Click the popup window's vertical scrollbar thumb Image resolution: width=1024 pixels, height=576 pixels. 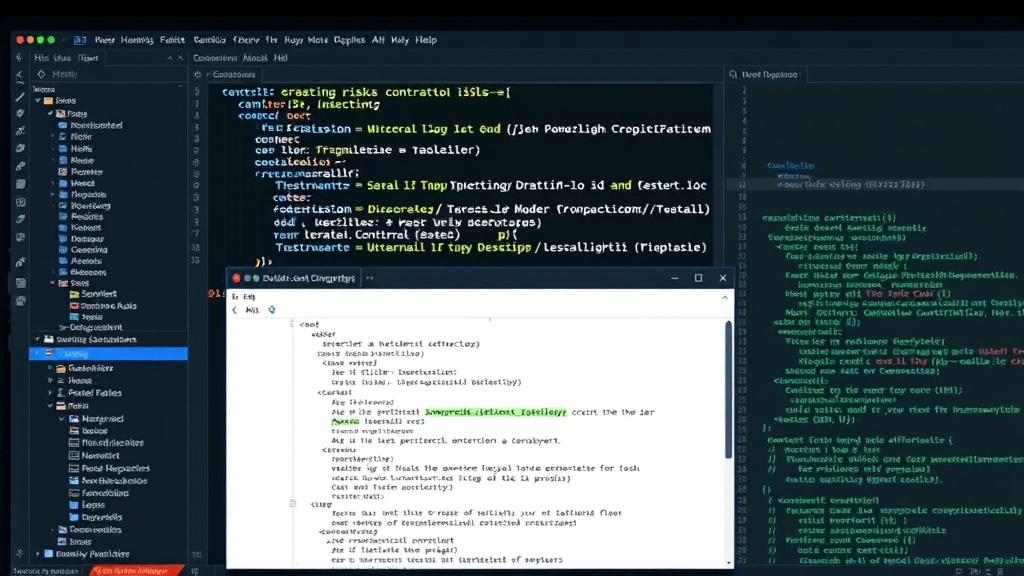click(728, 389)
